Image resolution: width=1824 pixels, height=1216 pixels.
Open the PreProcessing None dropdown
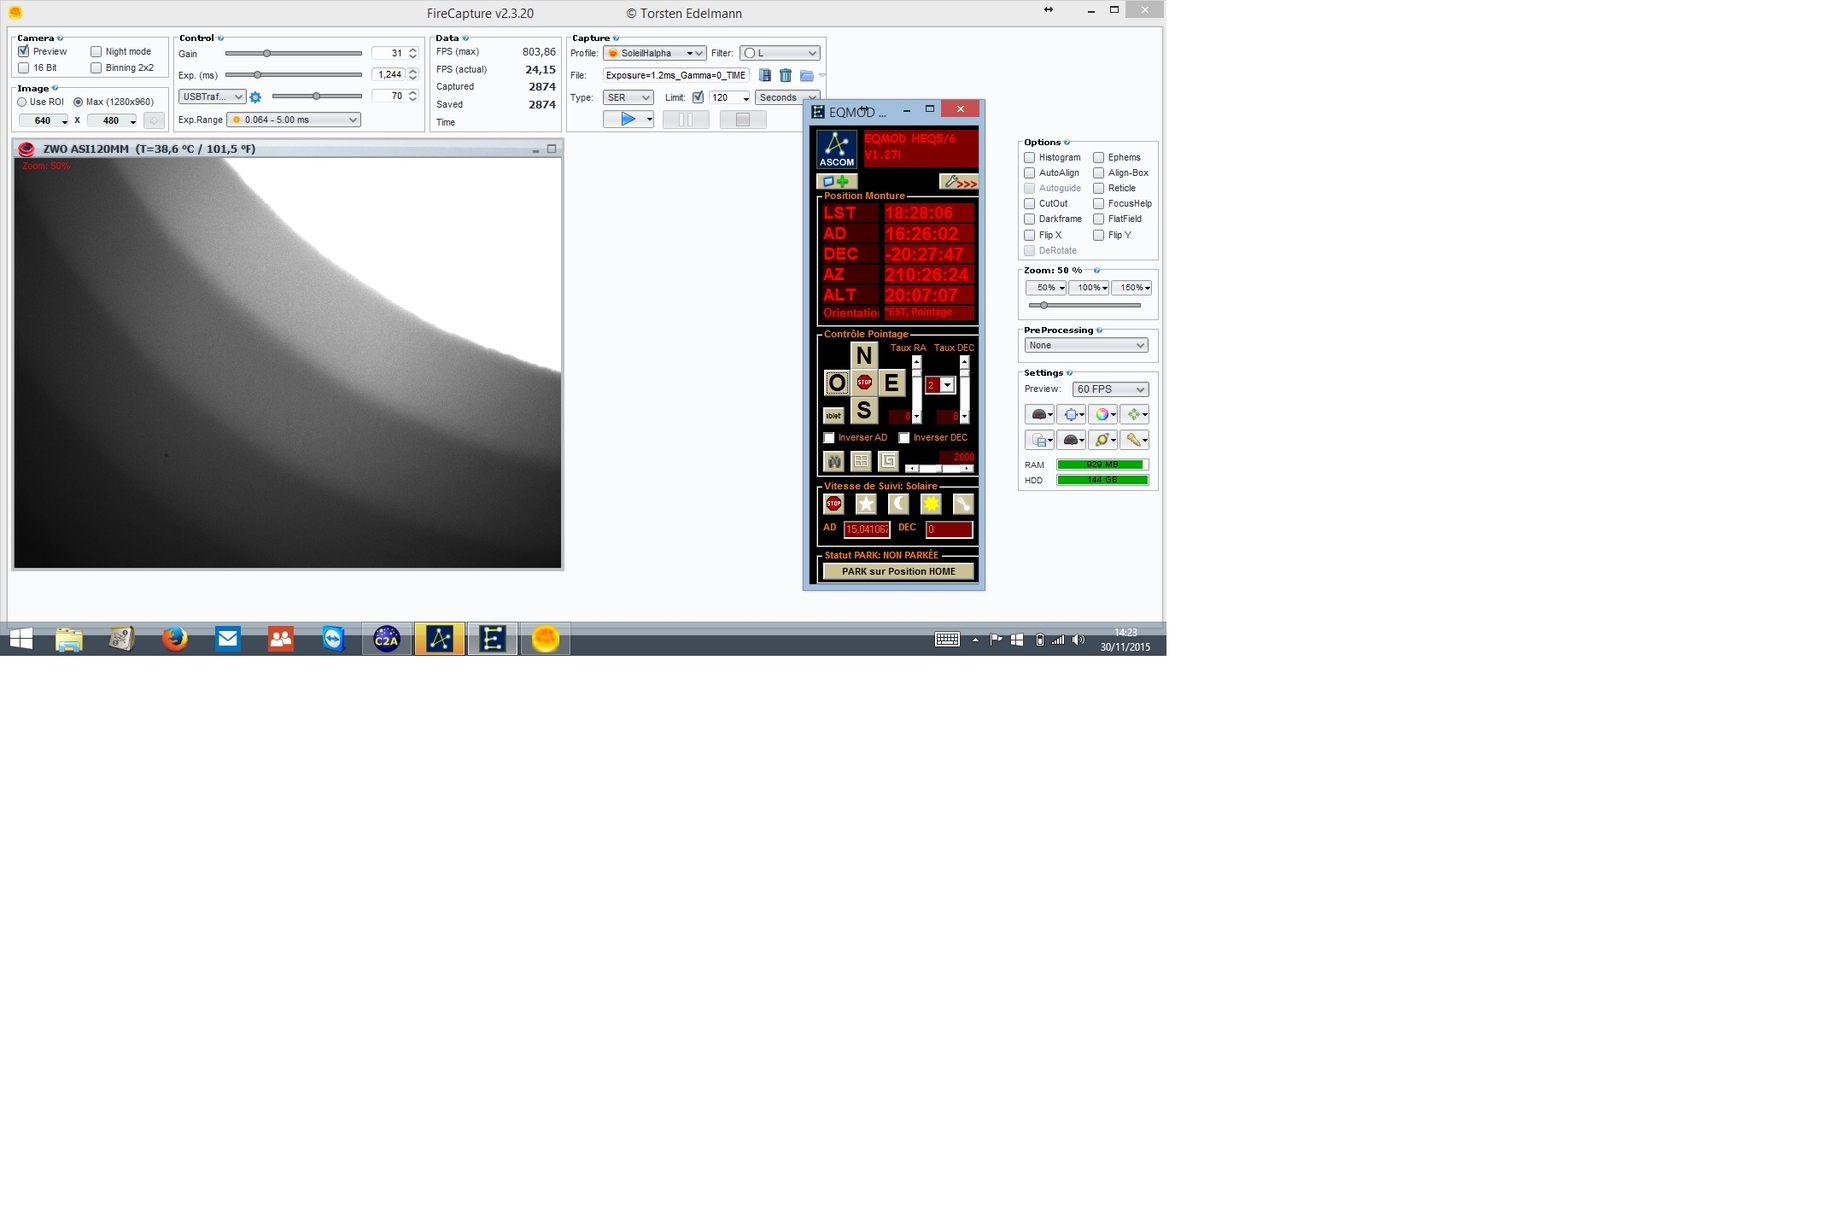click(1086, 345)
